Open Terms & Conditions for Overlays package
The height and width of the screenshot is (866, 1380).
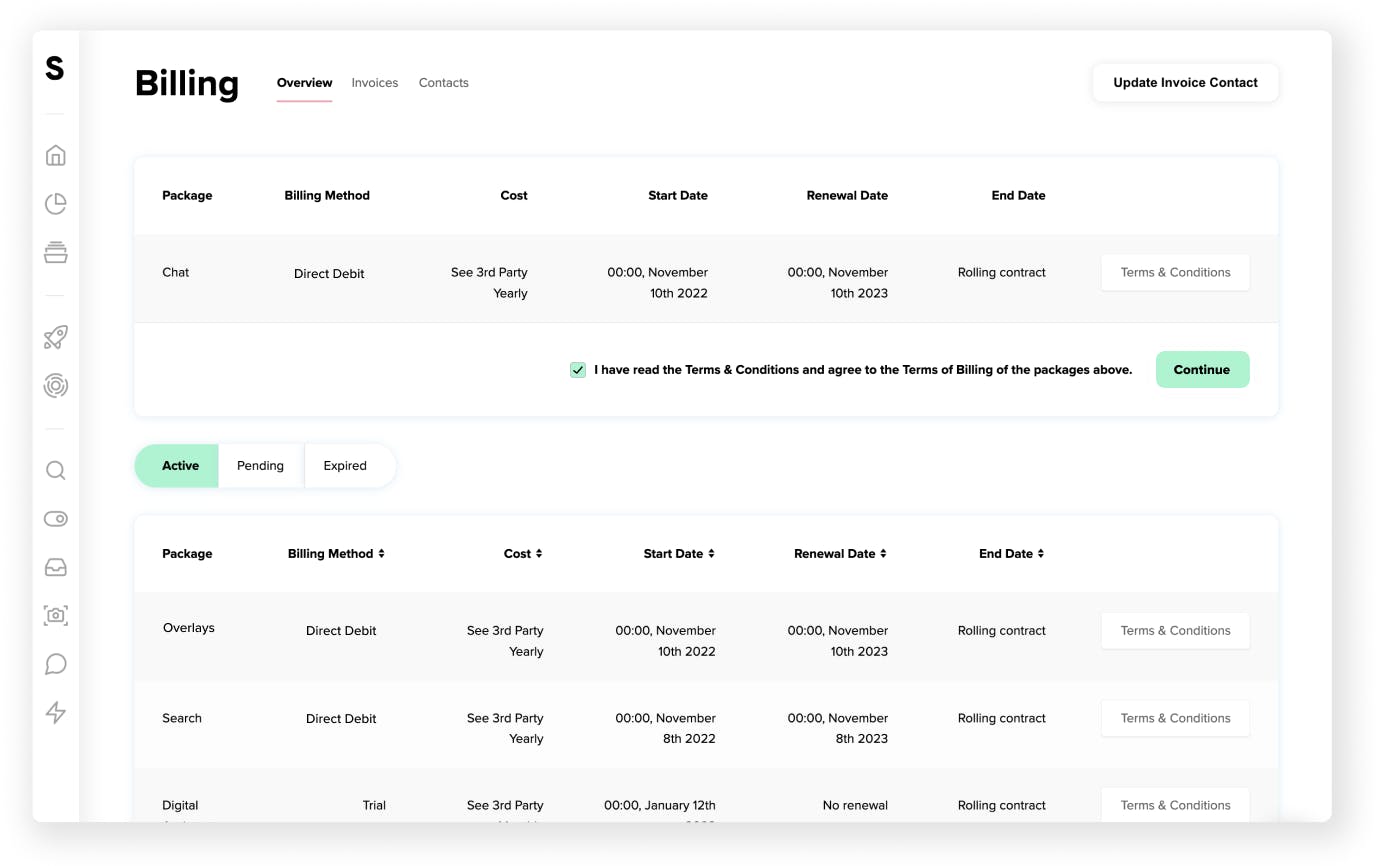point(1175,631)
